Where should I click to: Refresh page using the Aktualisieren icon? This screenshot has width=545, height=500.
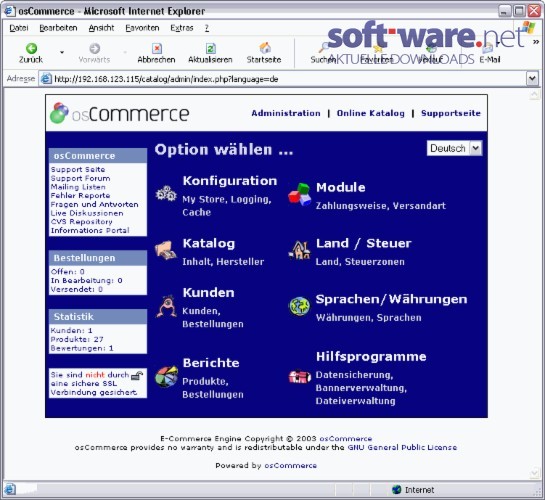pyautogui.click(x=211, y=48)
